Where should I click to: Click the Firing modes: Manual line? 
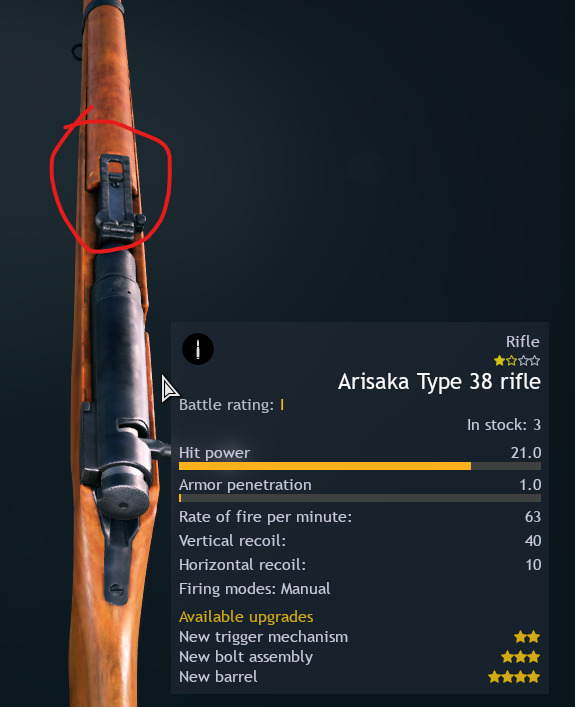coord(254,589)
